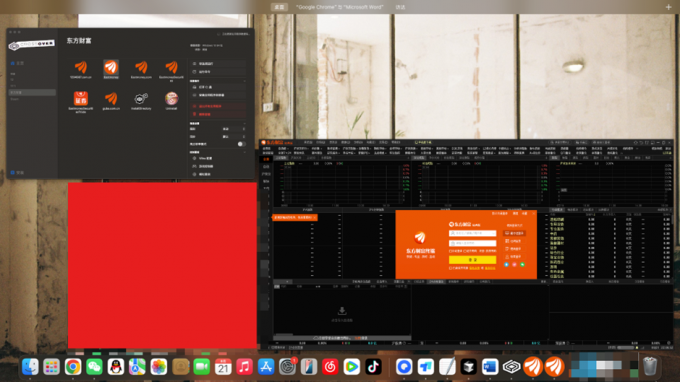This screenshot has height=382, width=680.
Task: Click the yellow 登录 login button
Action: 472,260
